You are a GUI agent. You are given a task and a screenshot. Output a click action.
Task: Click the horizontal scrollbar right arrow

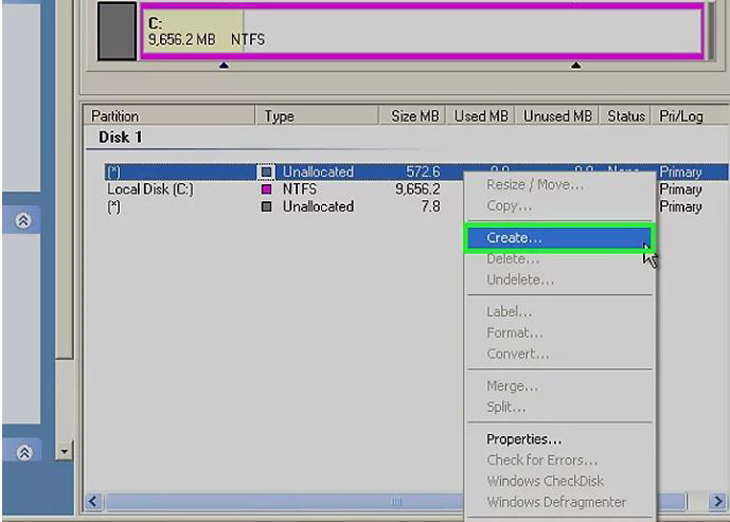coord(717,502)
